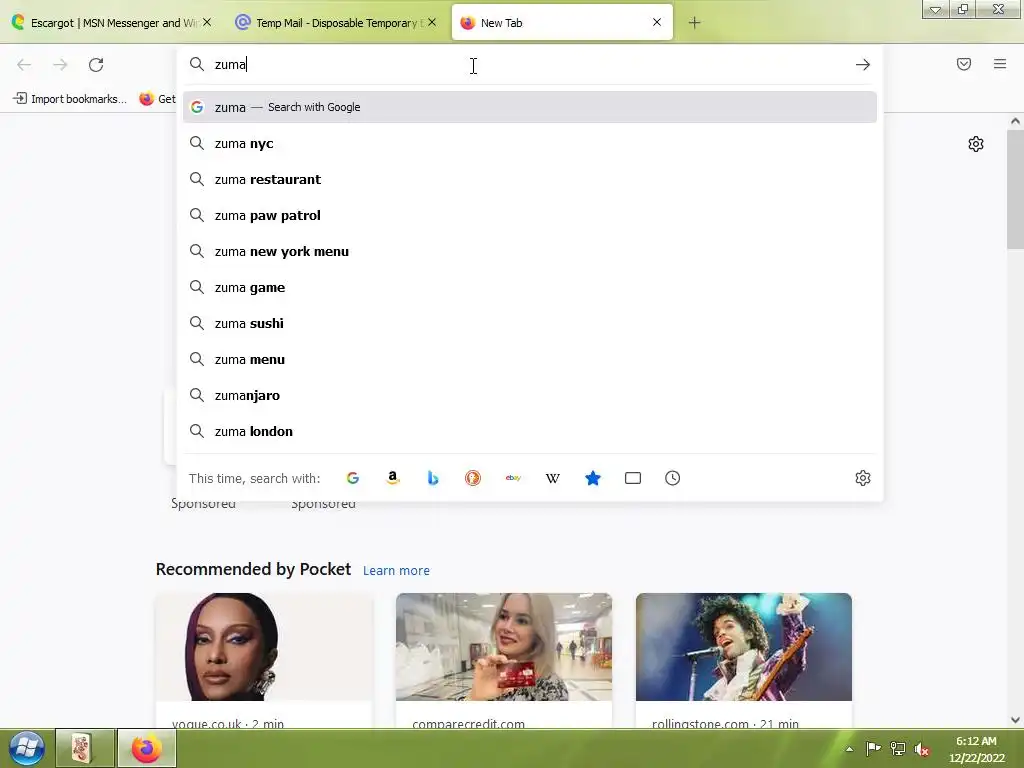Open Firefox application hamburger menu
The width and height of the screenshot is (1024, 768).
pos(1000,64)
